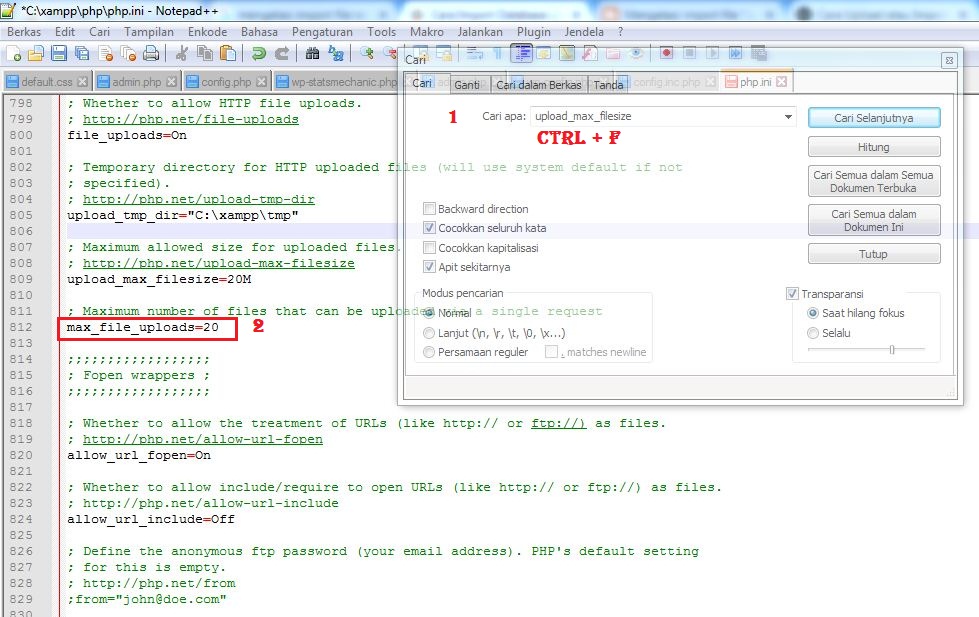Open the Edit menu
Image resolution: width=979 pixels, height=617 pixels.
click(x=65, y=32)
